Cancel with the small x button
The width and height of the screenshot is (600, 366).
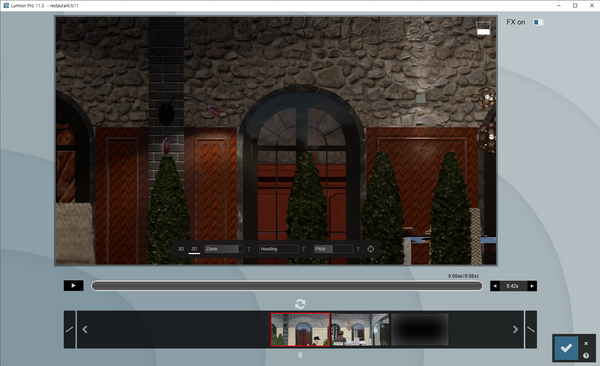(x=586, y=343)
